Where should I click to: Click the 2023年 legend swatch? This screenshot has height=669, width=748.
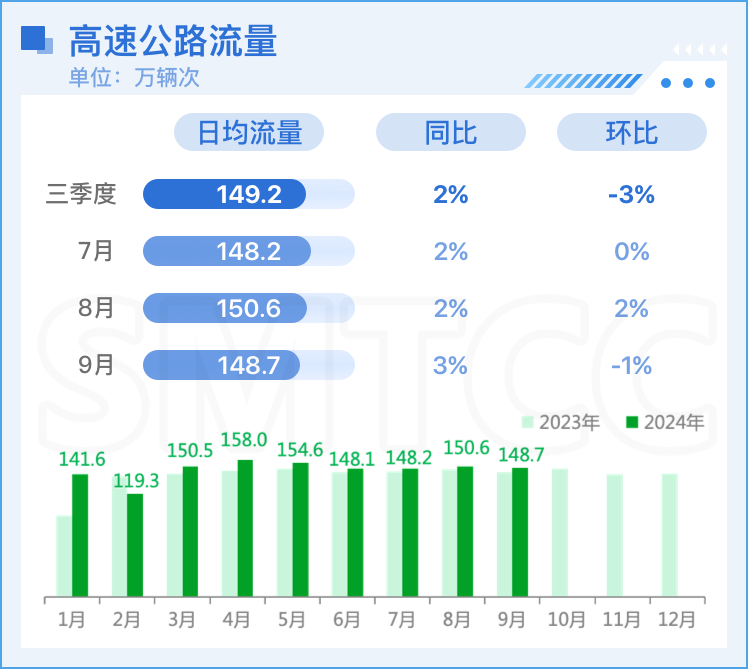click(527, 422)
